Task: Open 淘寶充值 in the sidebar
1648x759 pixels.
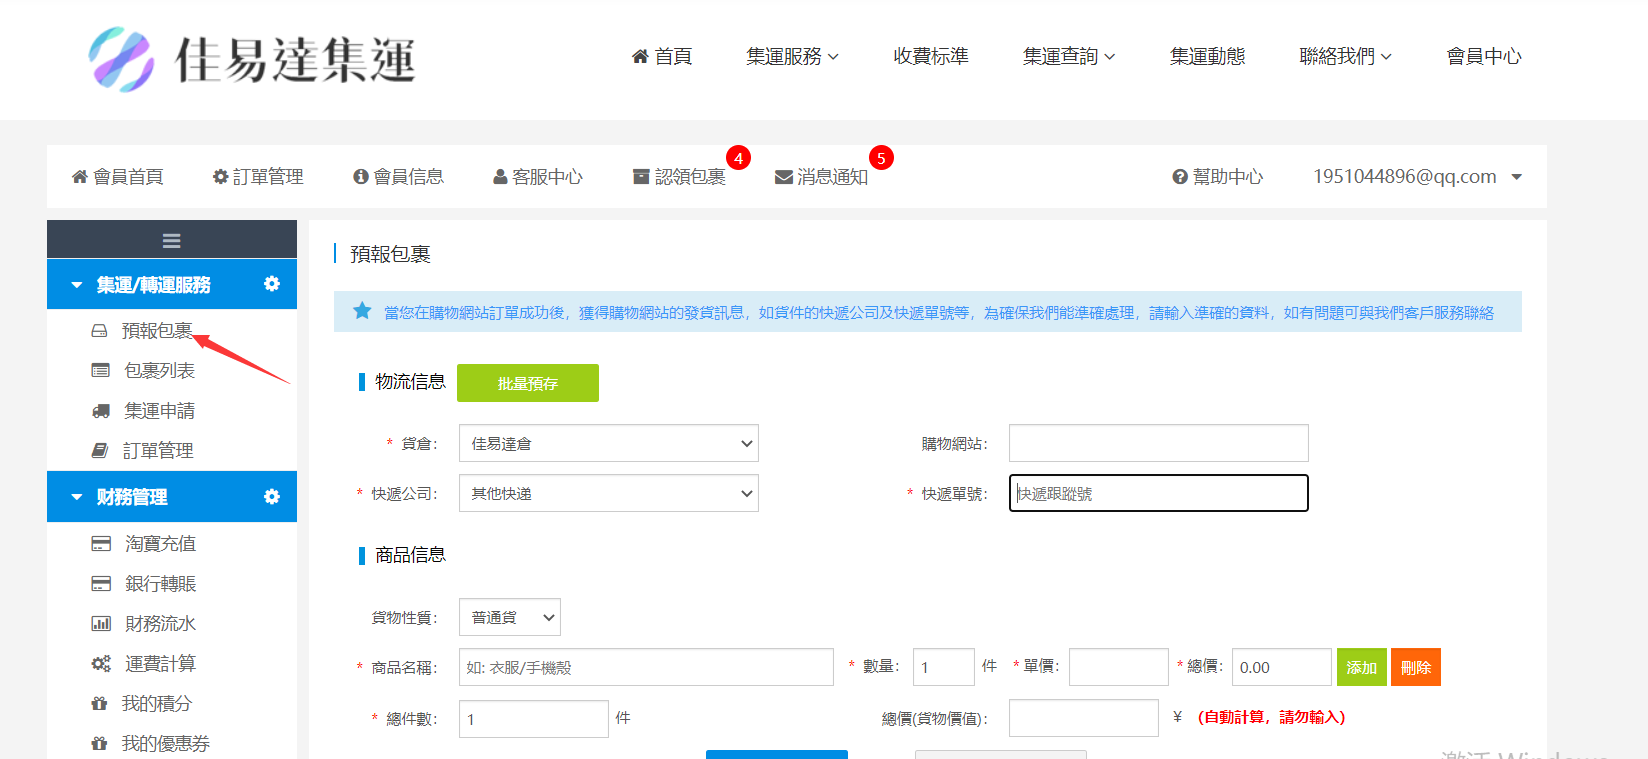Action: (x=160, y=543)
